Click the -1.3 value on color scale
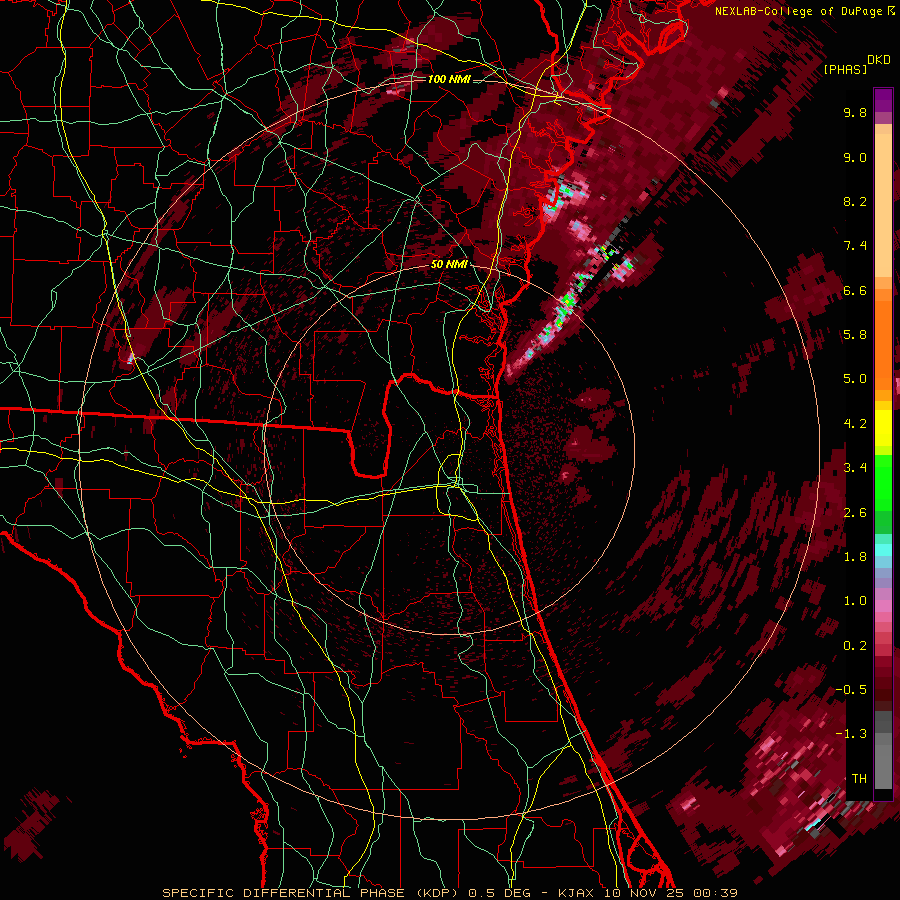Image resolution: width=900 pixels, height=900 pixels. coord(851,734)
